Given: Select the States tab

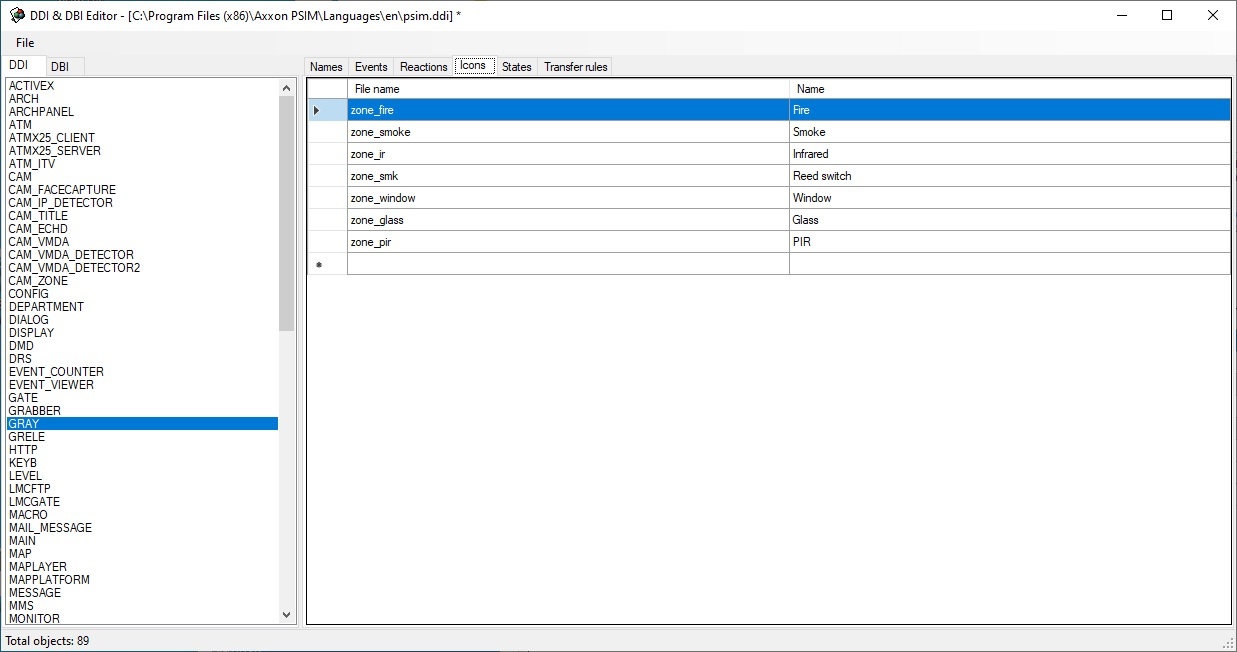Looking at the screenshot, I should coord(516,67).
